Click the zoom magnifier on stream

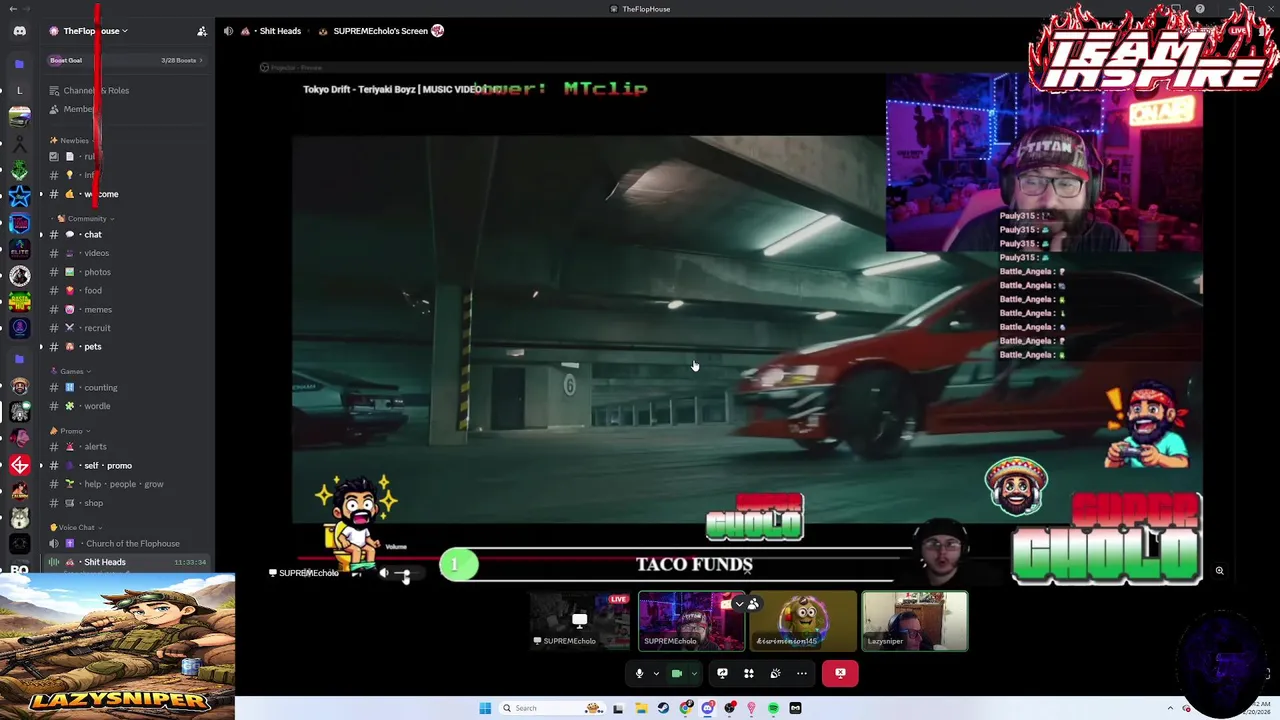pyautogui.click(x=1219, y=571)
